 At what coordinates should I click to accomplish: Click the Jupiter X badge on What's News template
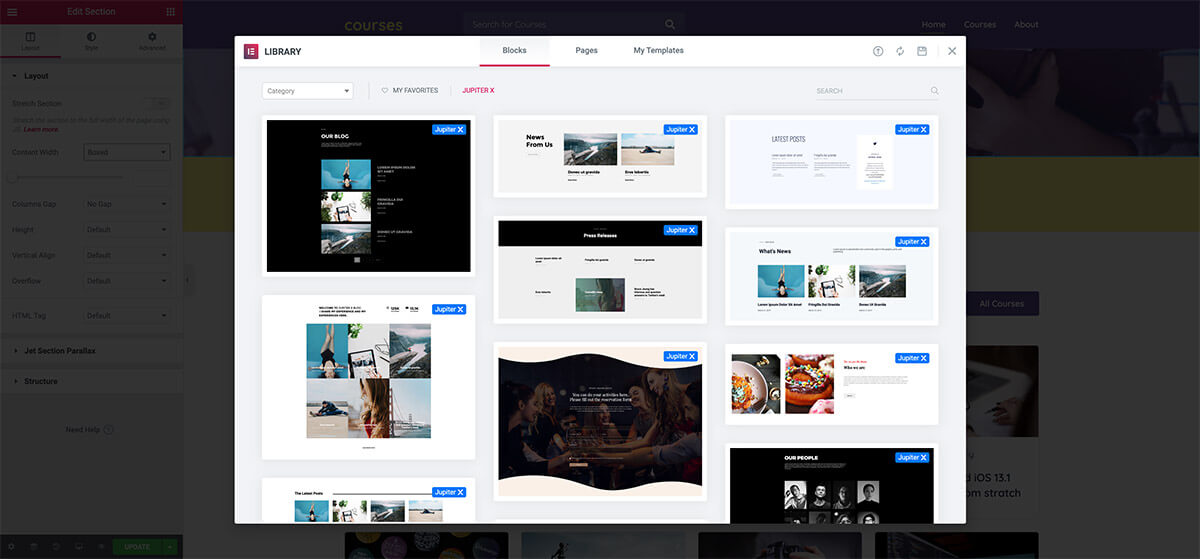tap(913, 242)
